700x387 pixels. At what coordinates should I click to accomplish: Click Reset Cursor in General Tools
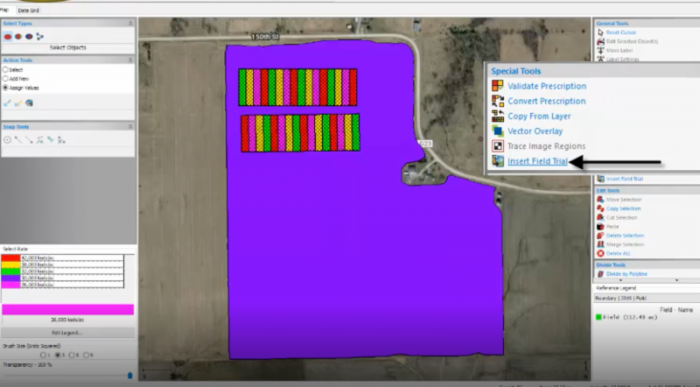[621, 33]
